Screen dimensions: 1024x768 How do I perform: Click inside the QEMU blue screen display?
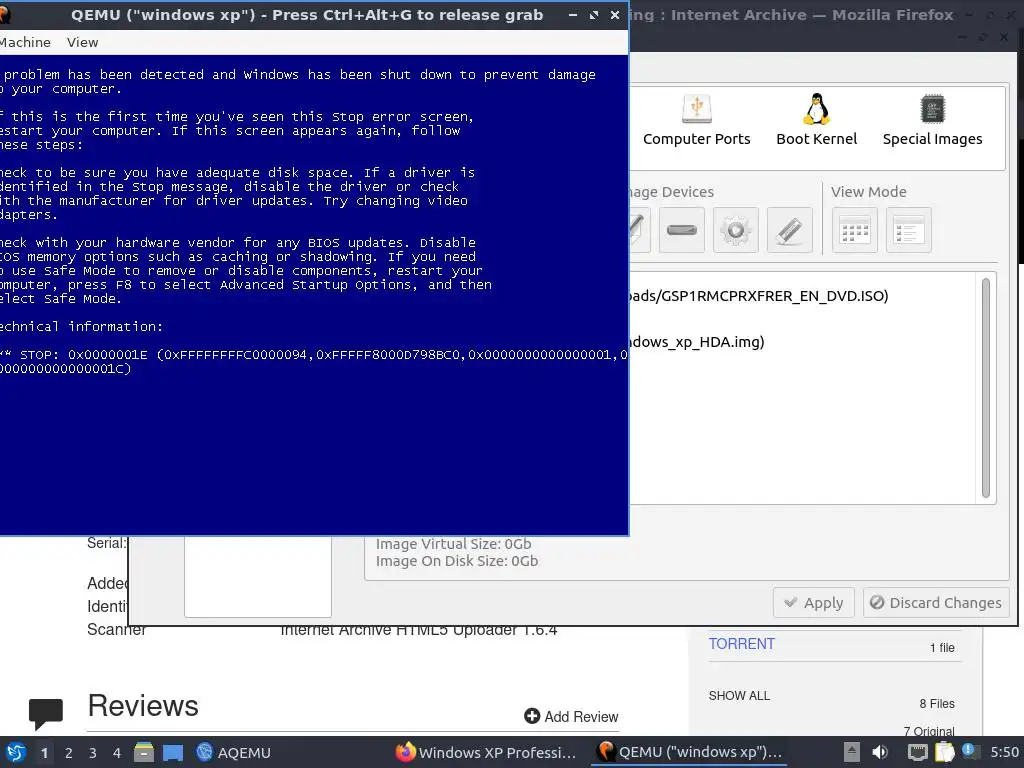coord(313,295)
